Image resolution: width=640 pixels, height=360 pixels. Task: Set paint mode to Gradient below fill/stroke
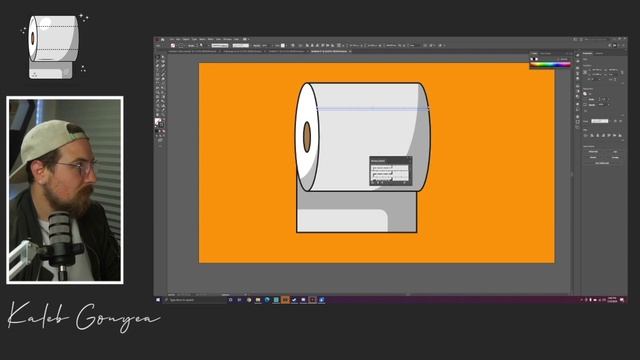click(160, 131)
